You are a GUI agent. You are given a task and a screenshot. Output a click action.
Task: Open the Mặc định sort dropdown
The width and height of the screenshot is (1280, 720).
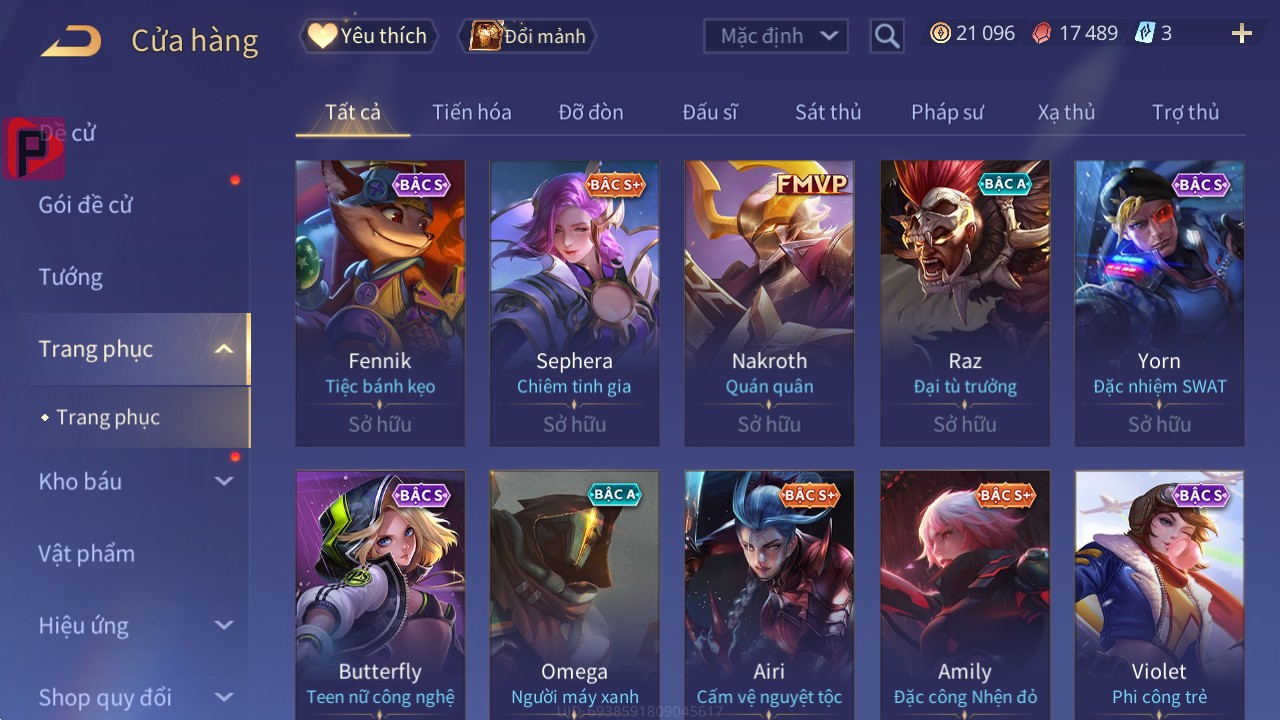(x=776, y=36)
